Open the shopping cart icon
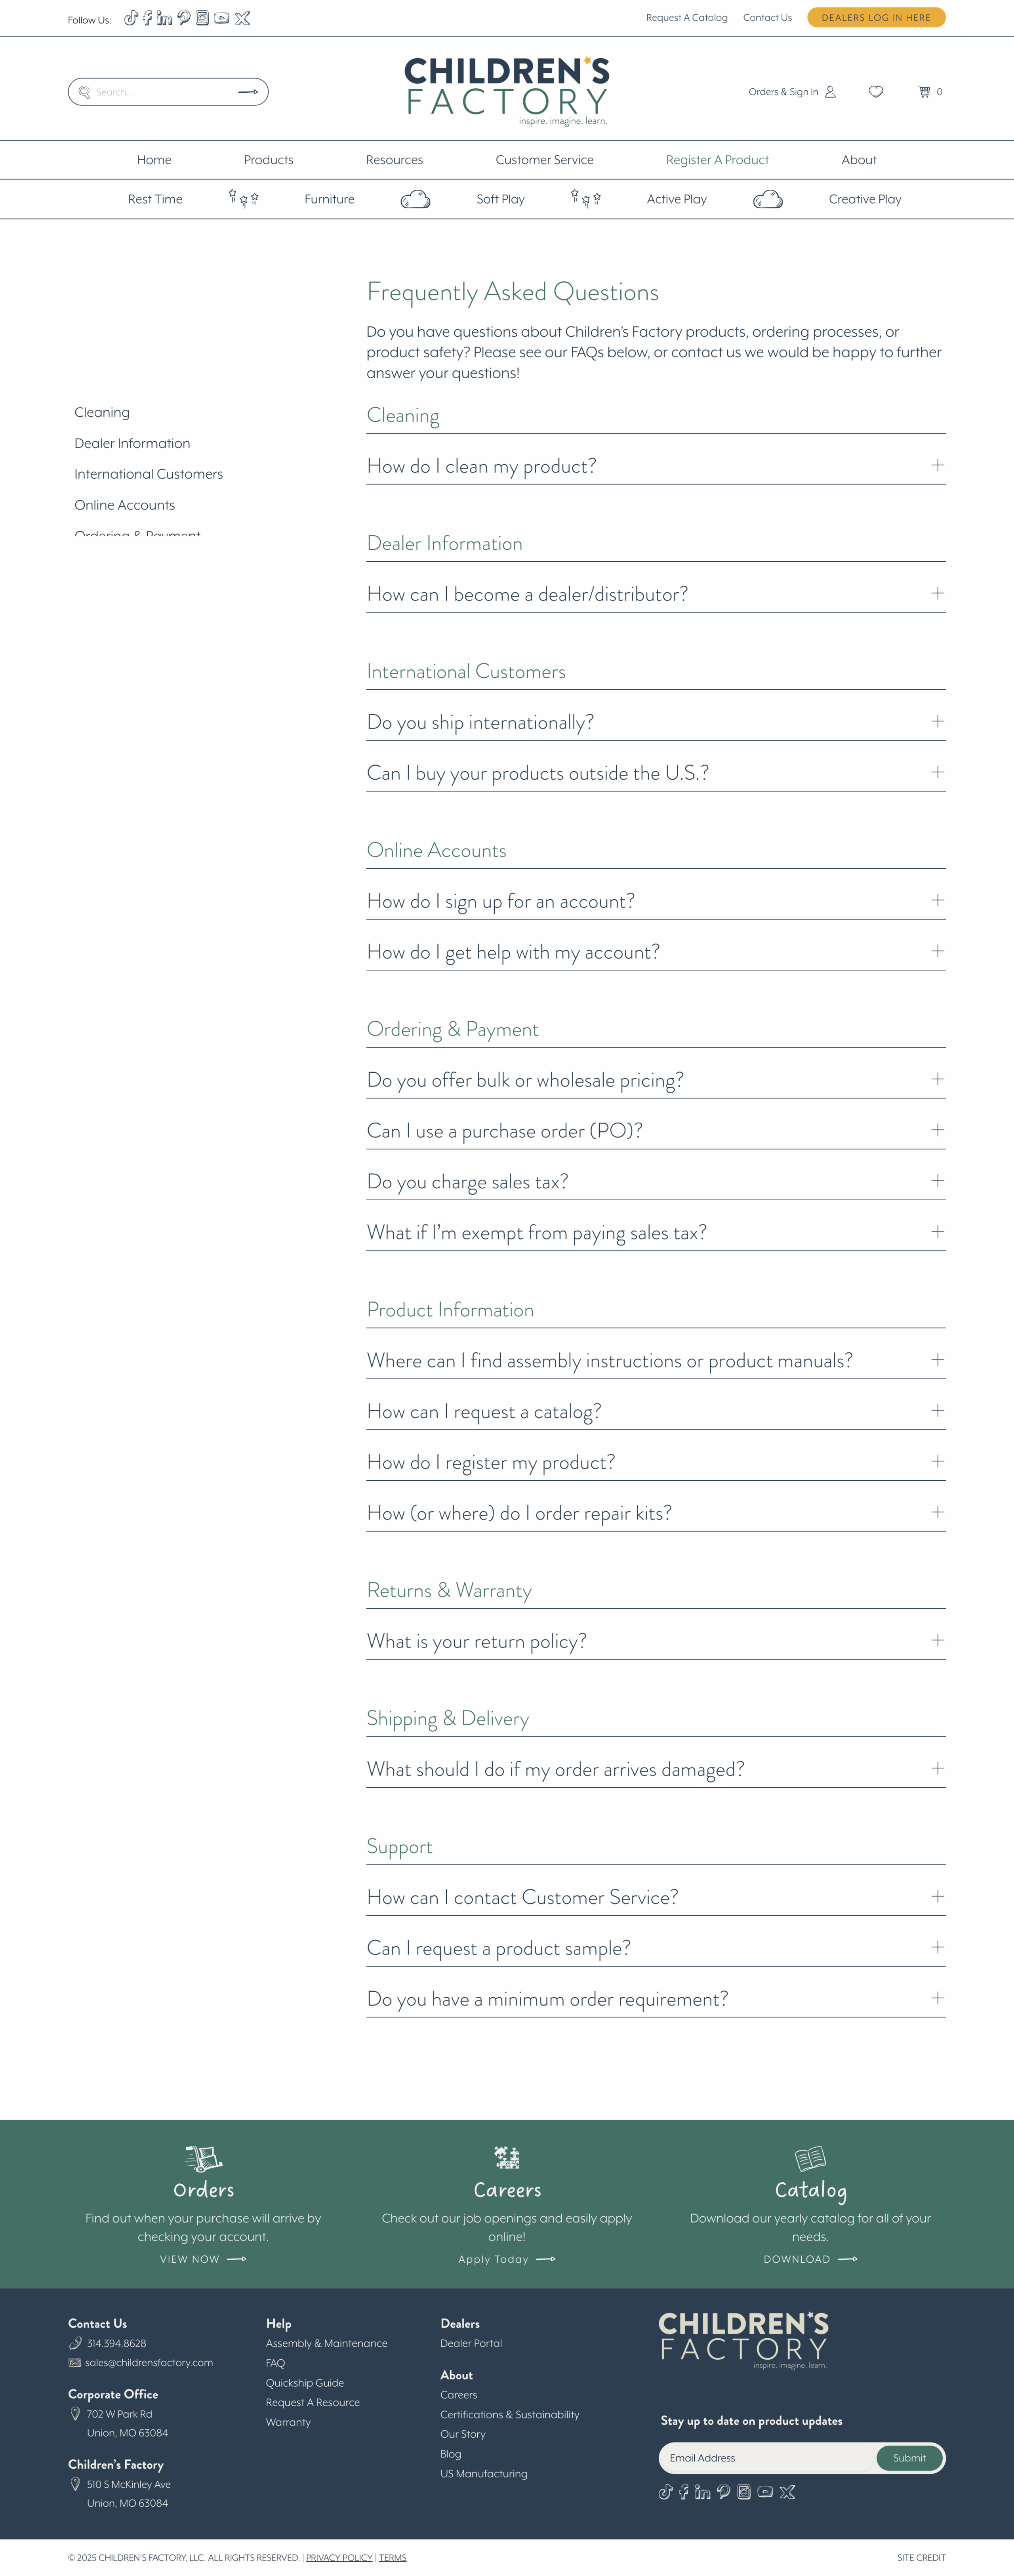Viewport: 1014px width, 2576px height. (x=925, y=92)
